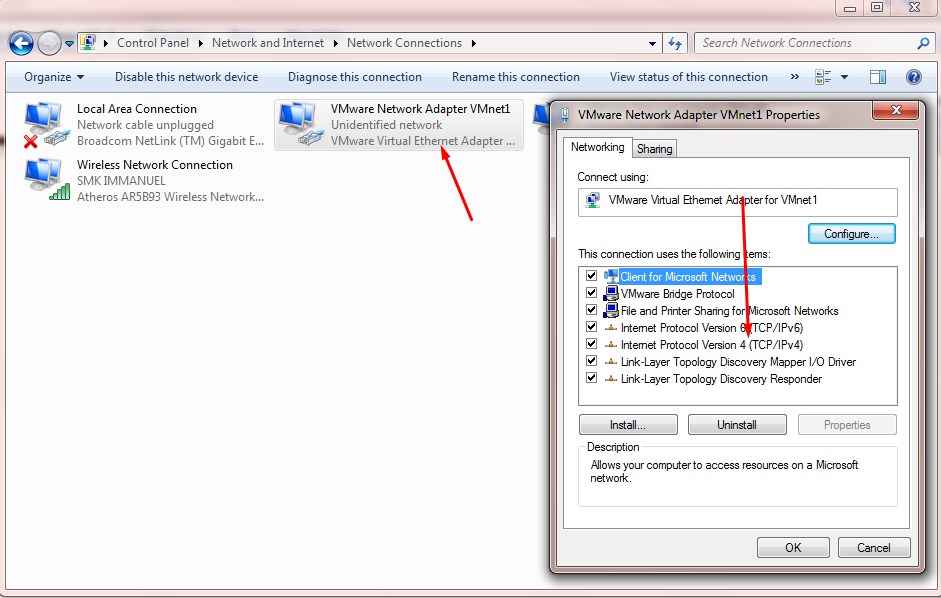Select Internet Protocol Version 6 (TCP/IPv6)
This screenshot has width=941, height=598.
pos(712,328)
